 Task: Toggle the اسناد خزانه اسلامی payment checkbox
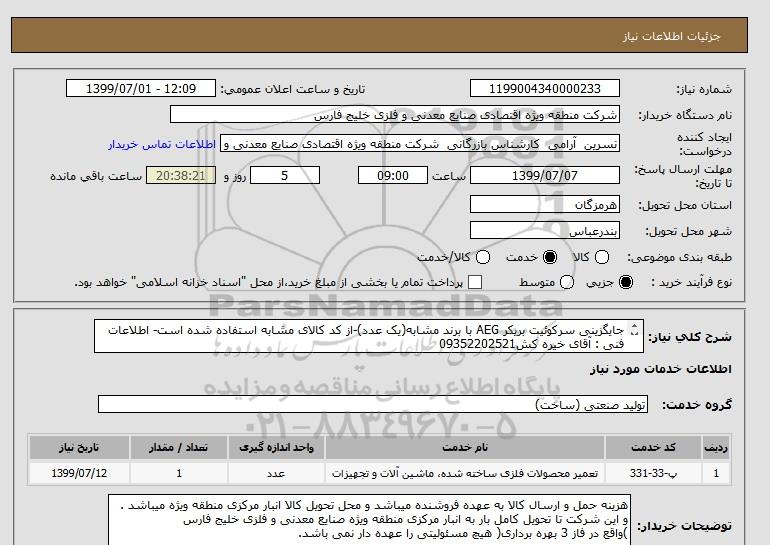[475, 282]
